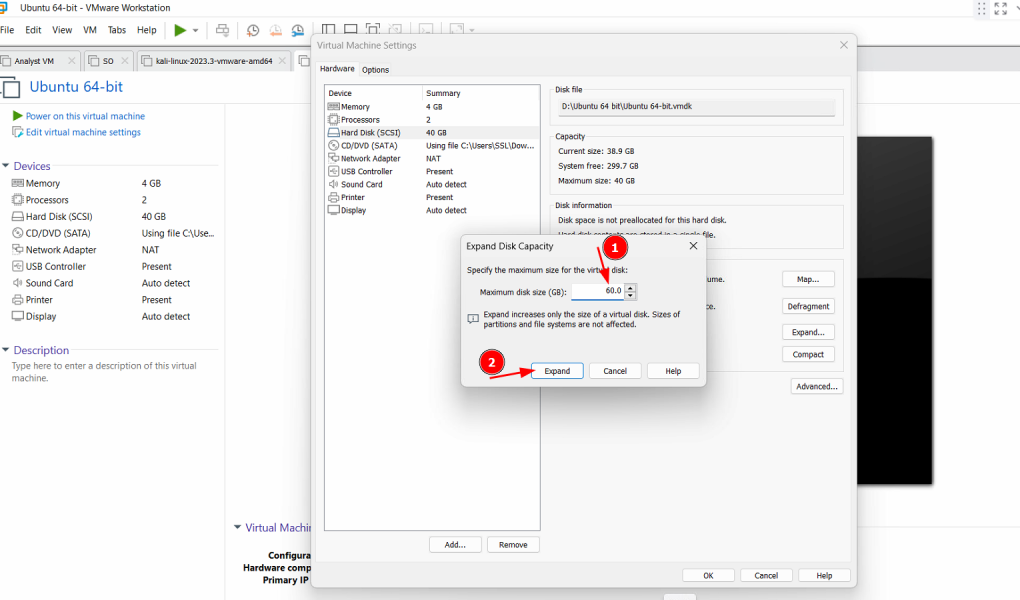Viewport: 1020px width, 600px height.
Task: Close the kali-linux tab
Action: coord(282,61)
